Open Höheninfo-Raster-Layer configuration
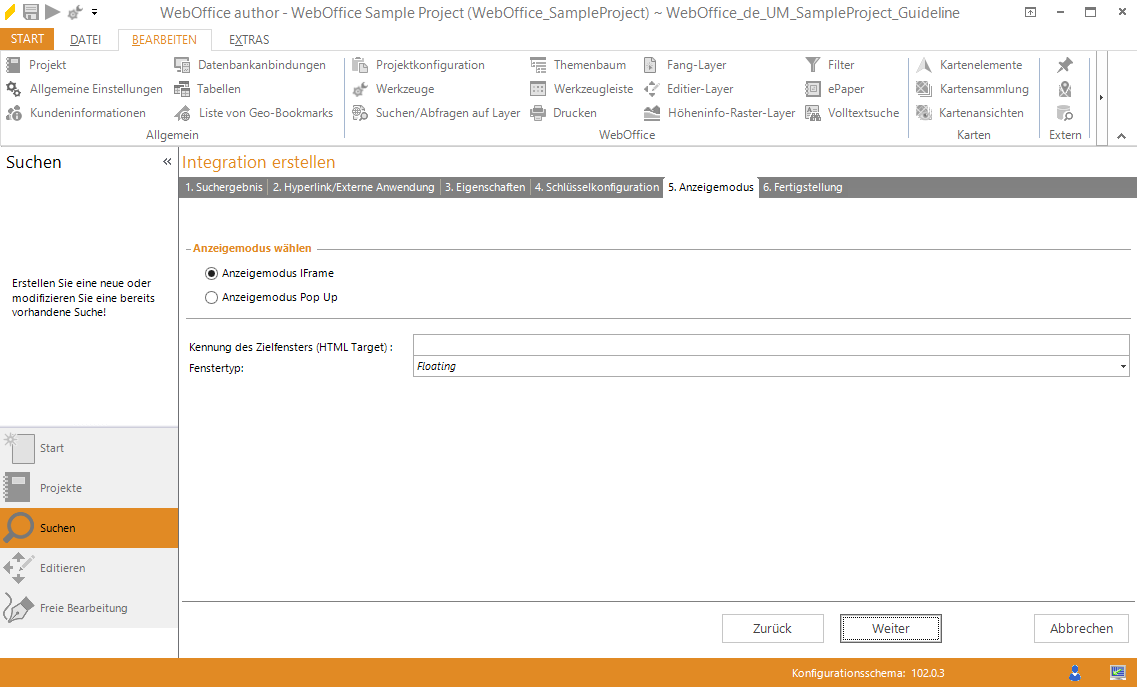Screen dimensions: 1137x687 [x=731, y=113]
